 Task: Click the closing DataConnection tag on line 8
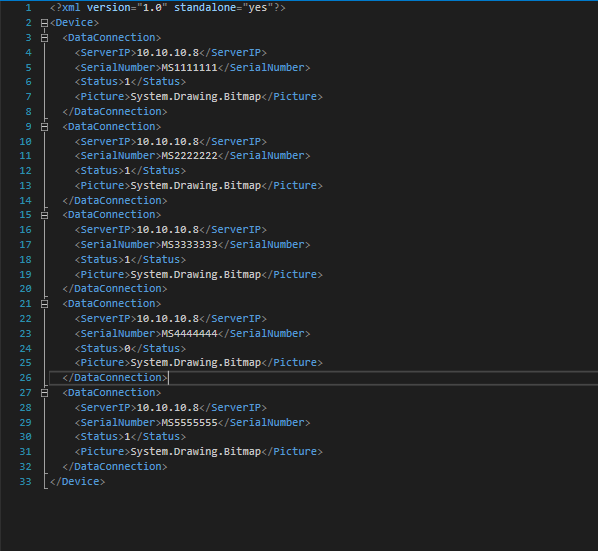click(115, 112)
